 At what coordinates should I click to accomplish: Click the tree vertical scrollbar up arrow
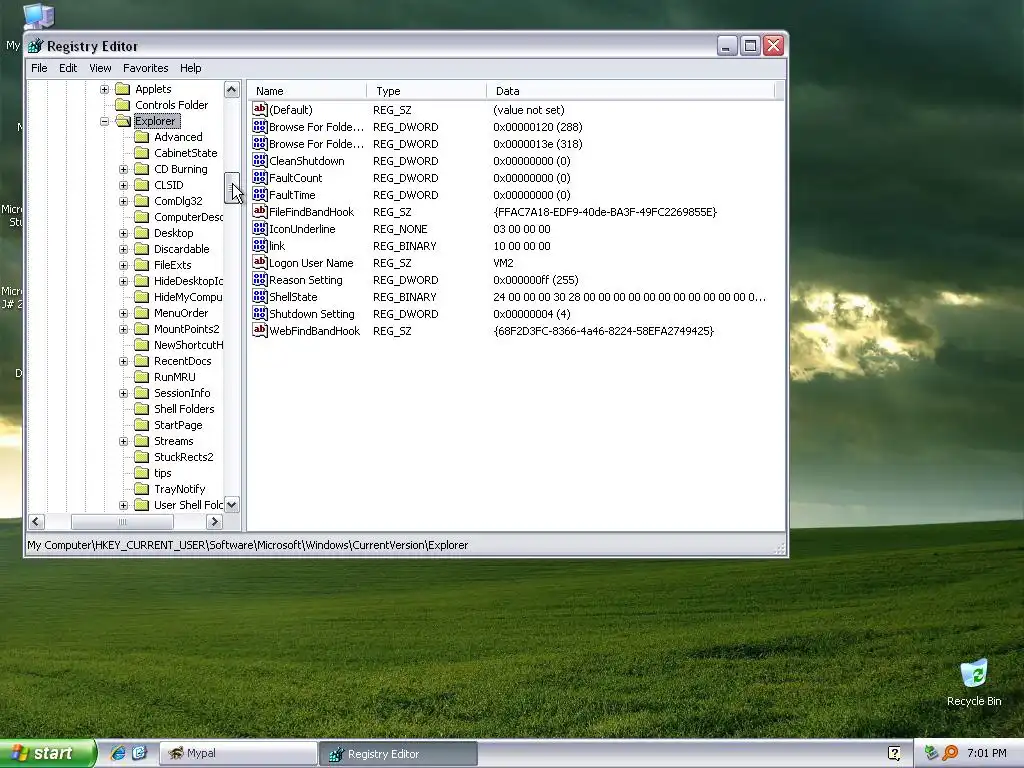click(232, 89)
